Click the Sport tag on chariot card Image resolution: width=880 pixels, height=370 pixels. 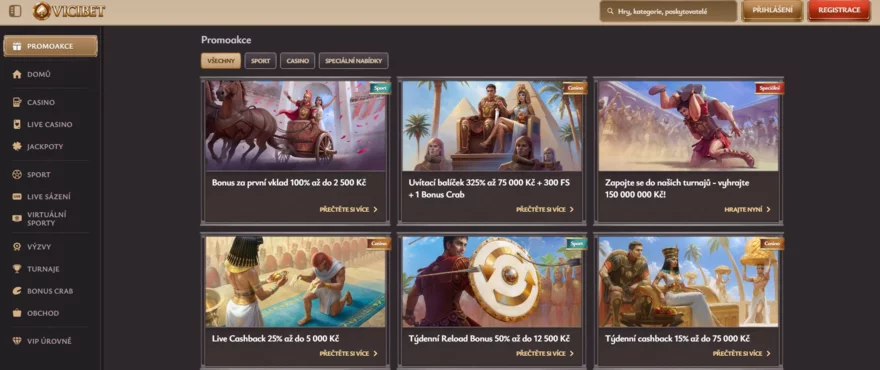380,88
